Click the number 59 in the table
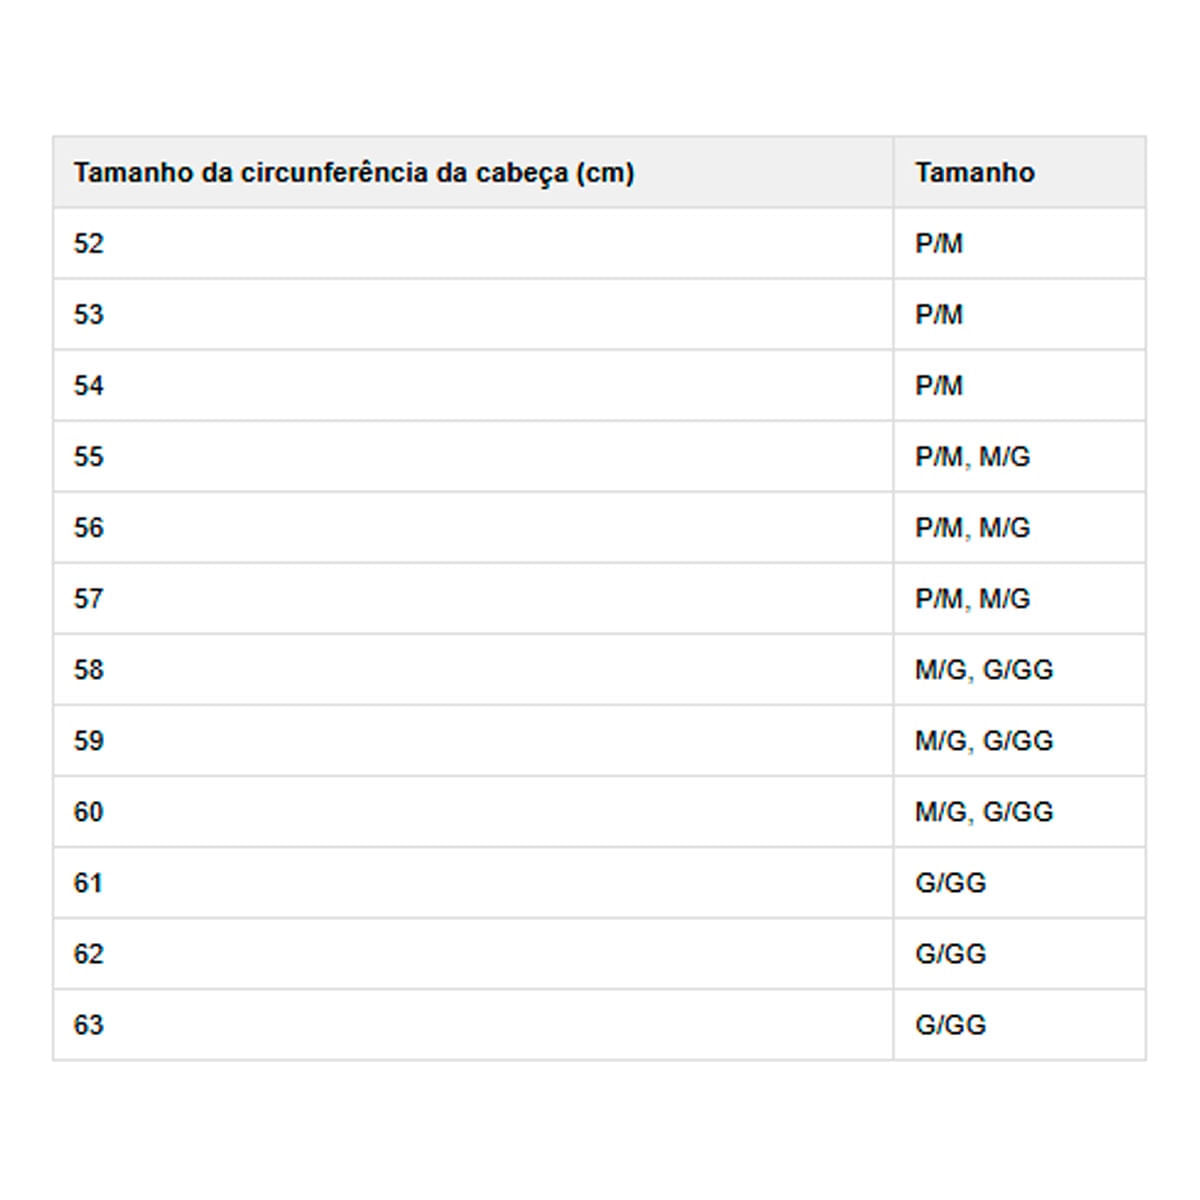 coord(89,741)
